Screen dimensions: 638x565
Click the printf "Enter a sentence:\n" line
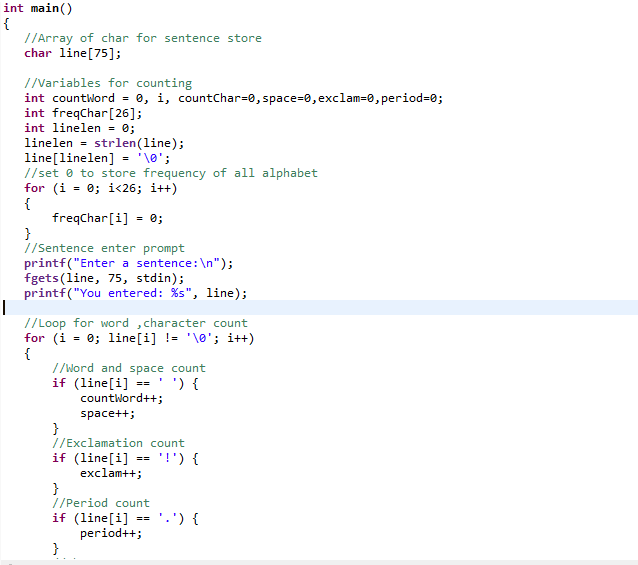(129, 263)
